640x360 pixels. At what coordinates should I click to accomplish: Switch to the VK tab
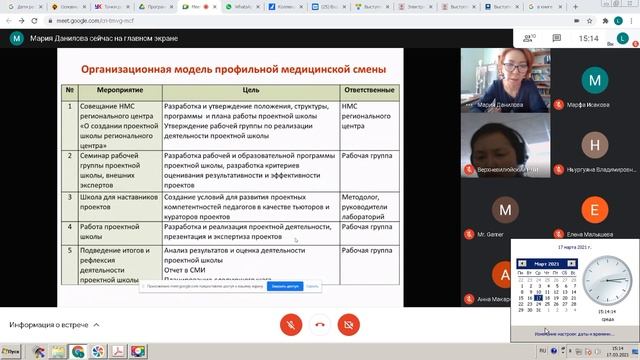[x=111, y=7]
